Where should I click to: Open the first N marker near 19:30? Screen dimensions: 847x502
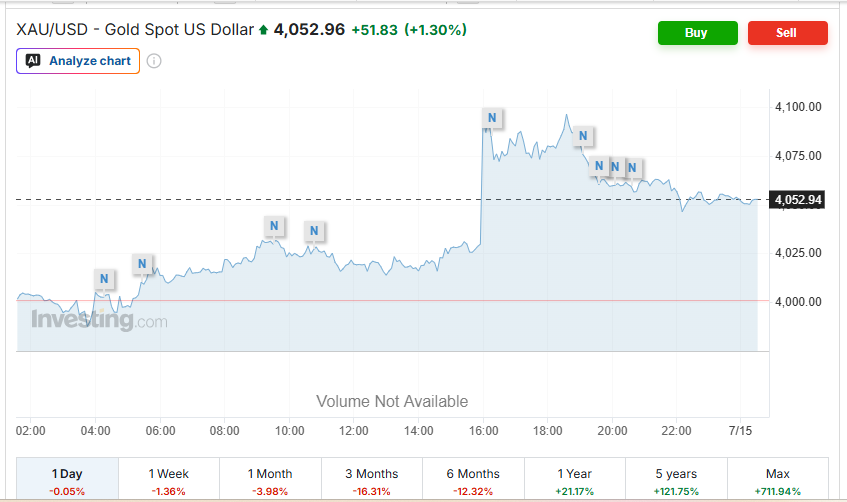[599, 166]
